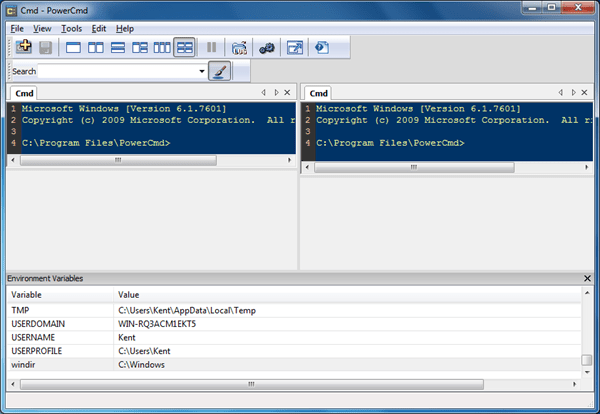Image resolution: width=600 pixels, height=414 pixels.
Task: Open the Edit menu
Action: coord(99,29)
